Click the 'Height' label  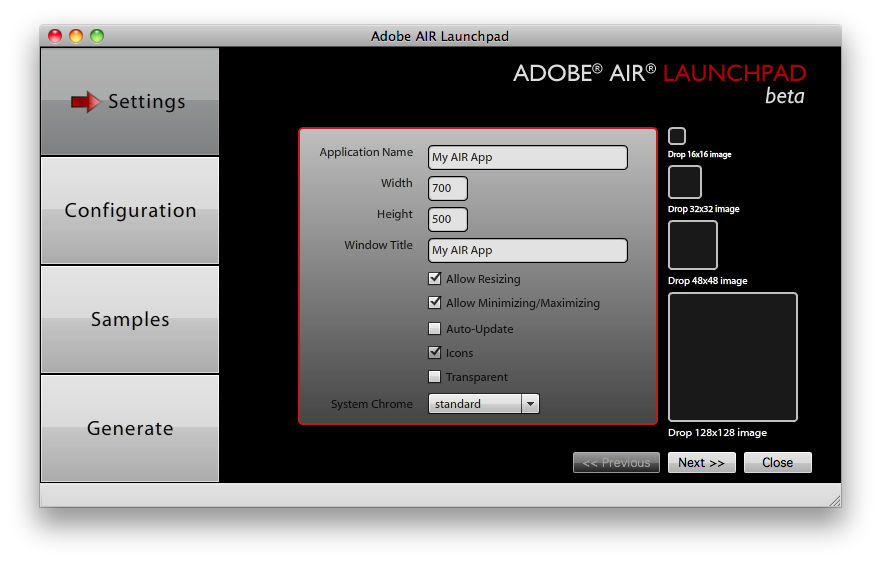pyautogui.click(x=394, y=214)
